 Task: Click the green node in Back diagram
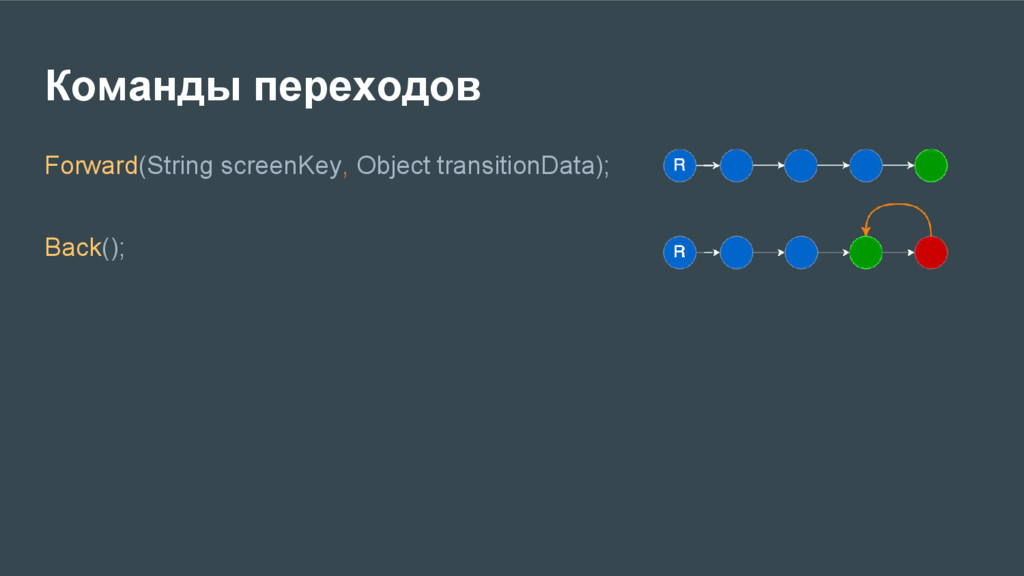point(866,252)
